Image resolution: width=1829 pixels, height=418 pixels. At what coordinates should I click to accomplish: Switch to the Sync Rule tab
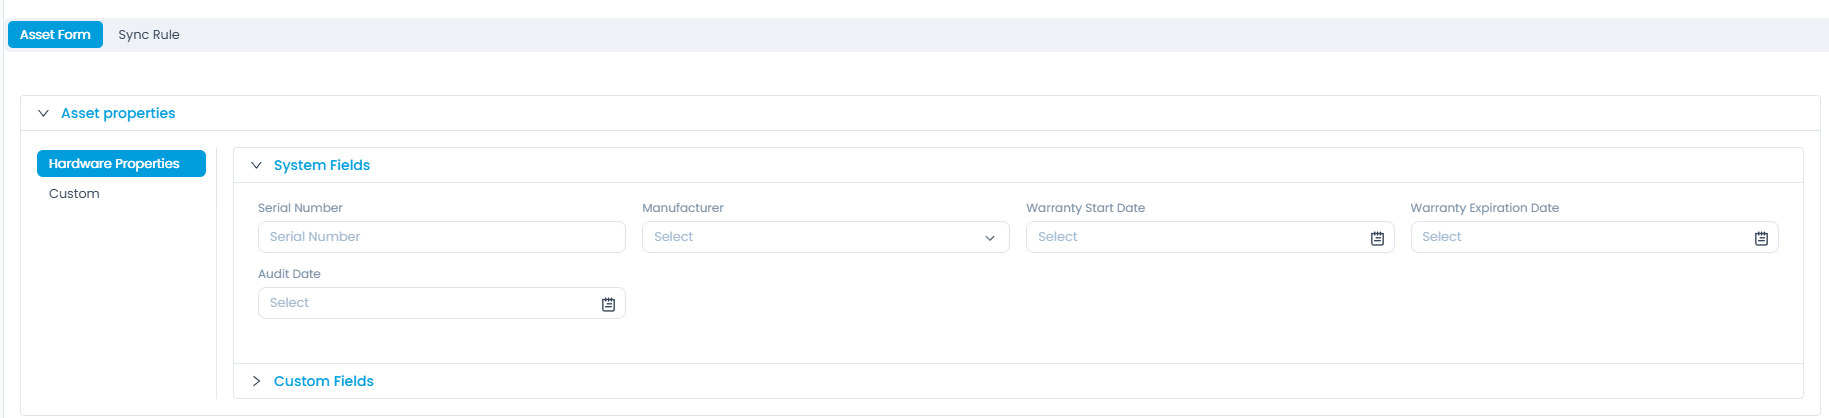(149, 34)
